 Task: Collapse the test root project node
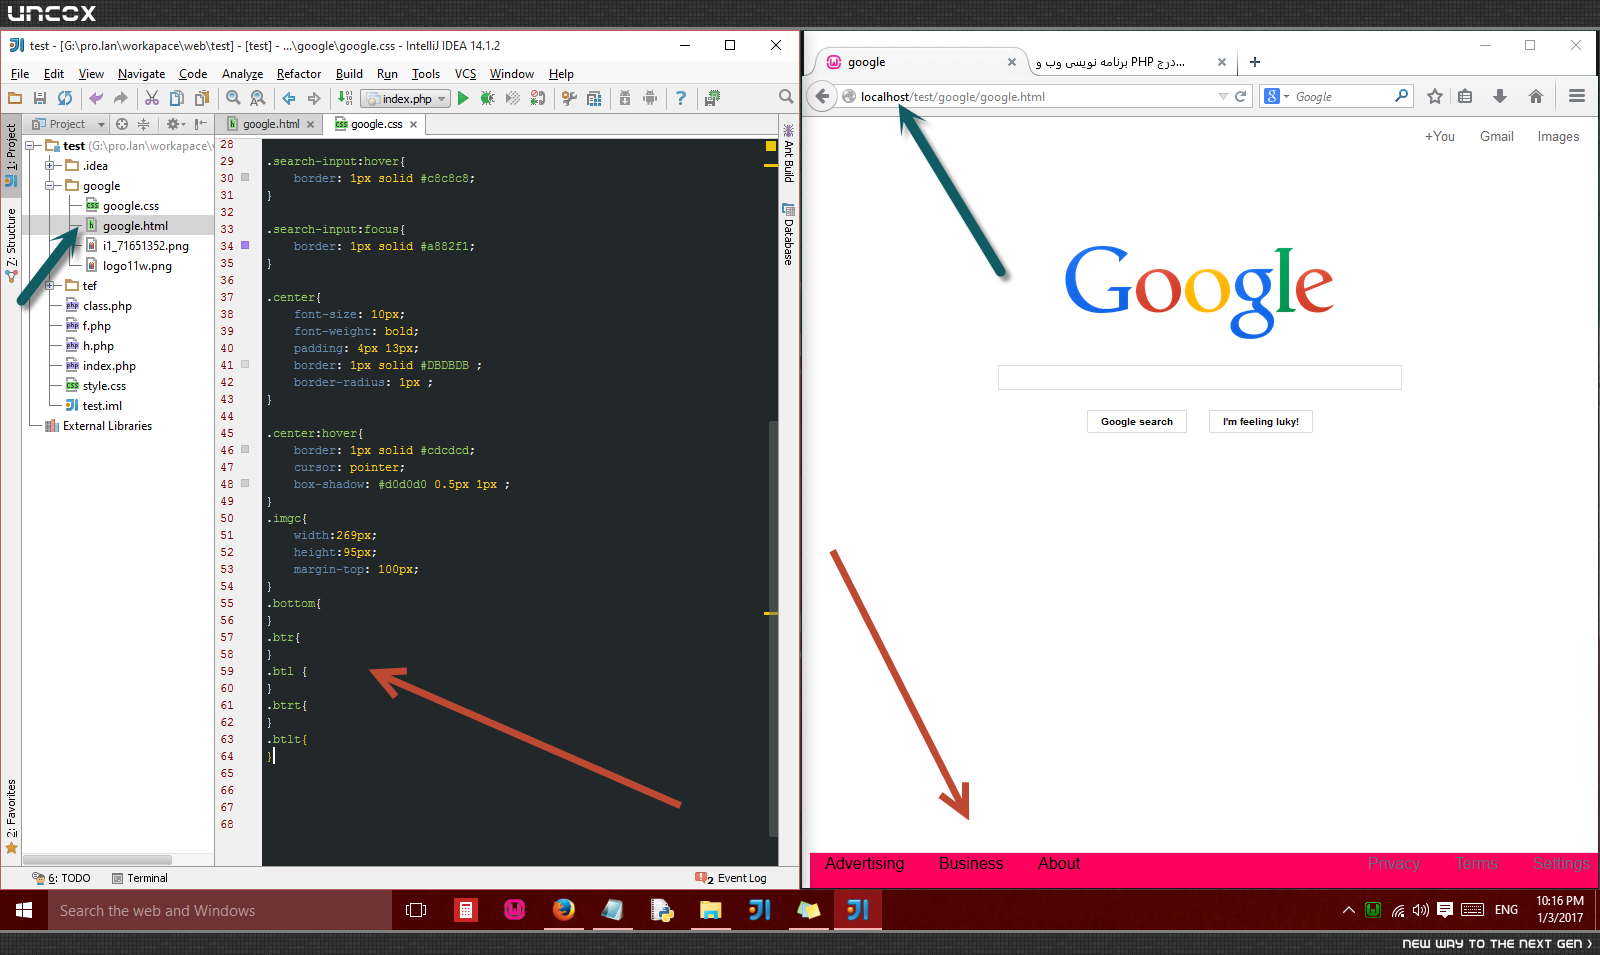[30, 146]
